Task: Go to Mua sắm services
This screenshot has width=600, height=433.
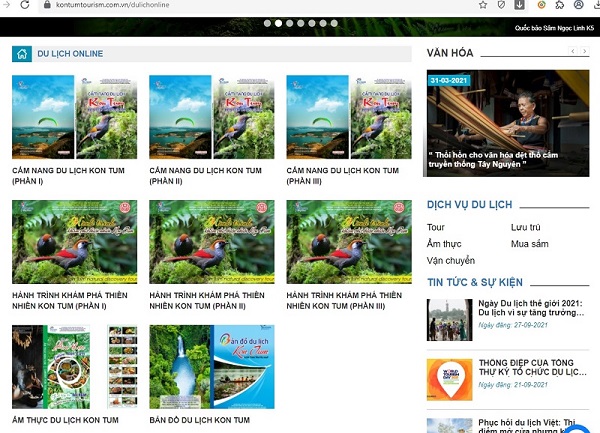Action: coord(529,244)
